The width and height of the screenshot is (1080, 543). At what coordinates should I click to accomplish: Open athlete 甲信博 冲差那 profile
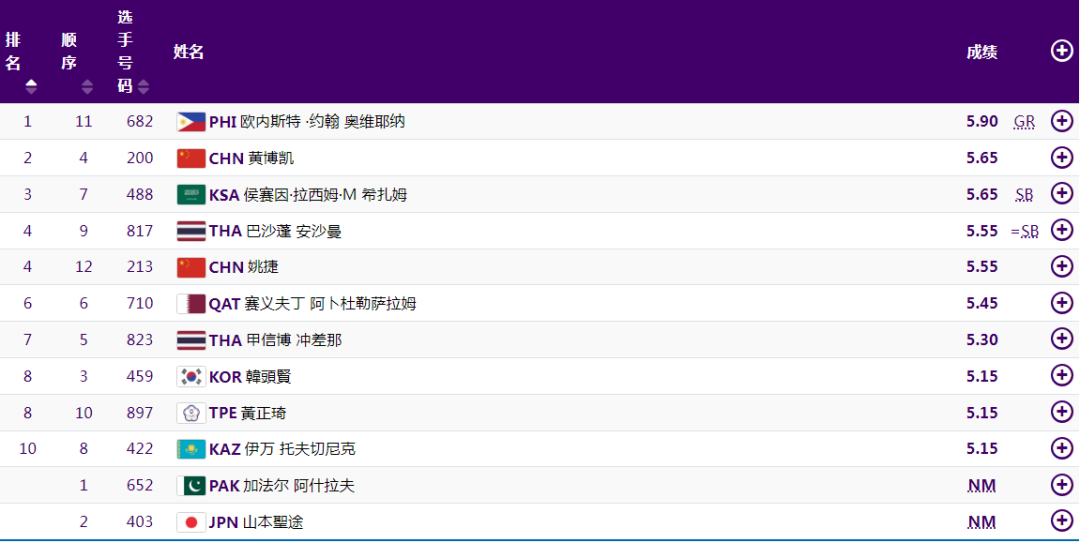294,340
